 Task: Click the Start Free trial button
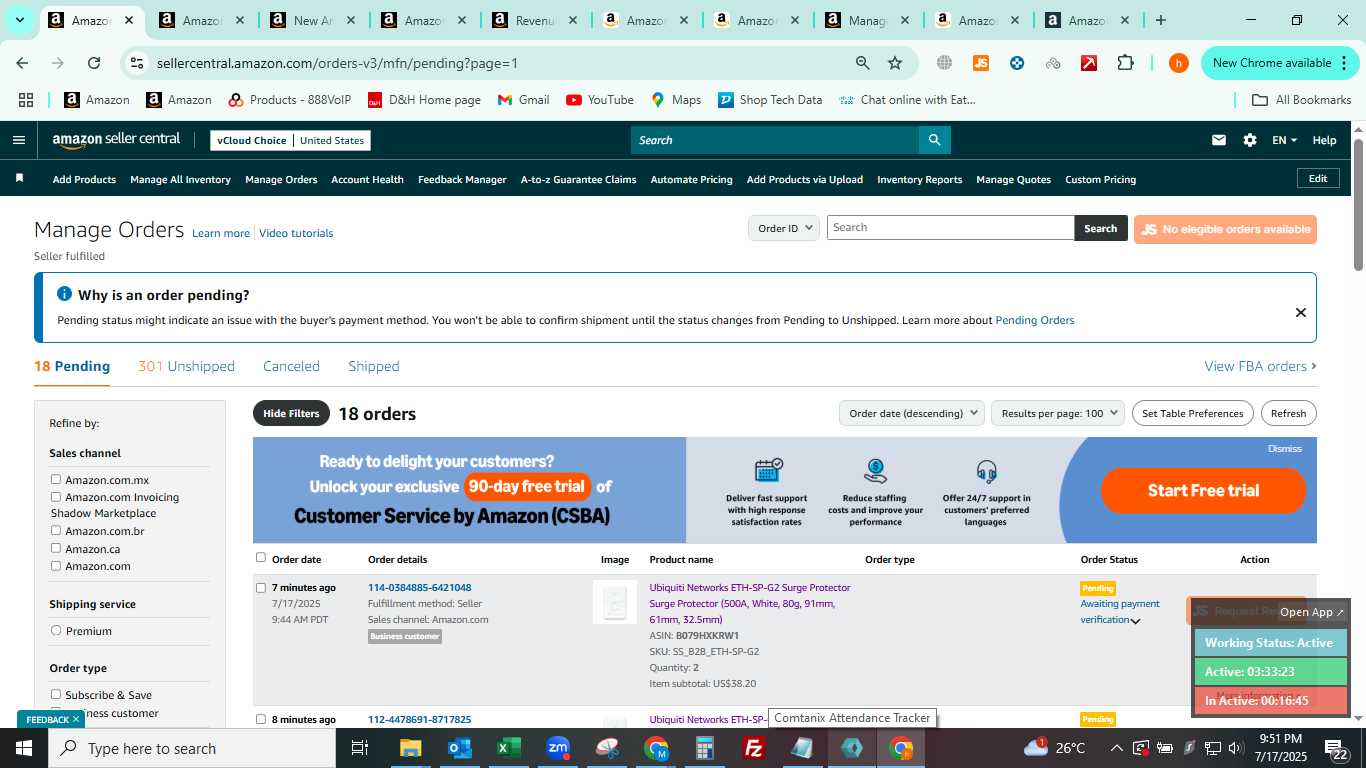click(x=1203, y=490)
